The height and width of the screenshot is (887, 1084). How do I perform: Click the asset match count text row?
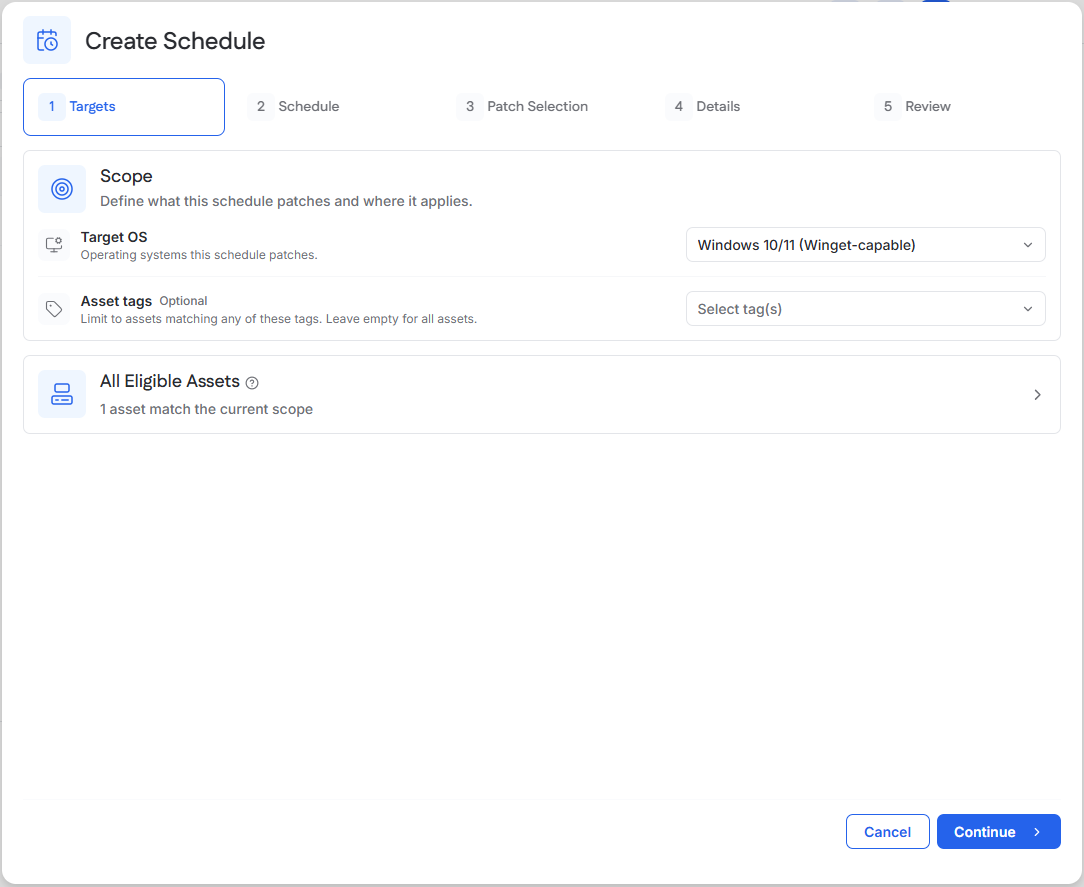point(206,409)
